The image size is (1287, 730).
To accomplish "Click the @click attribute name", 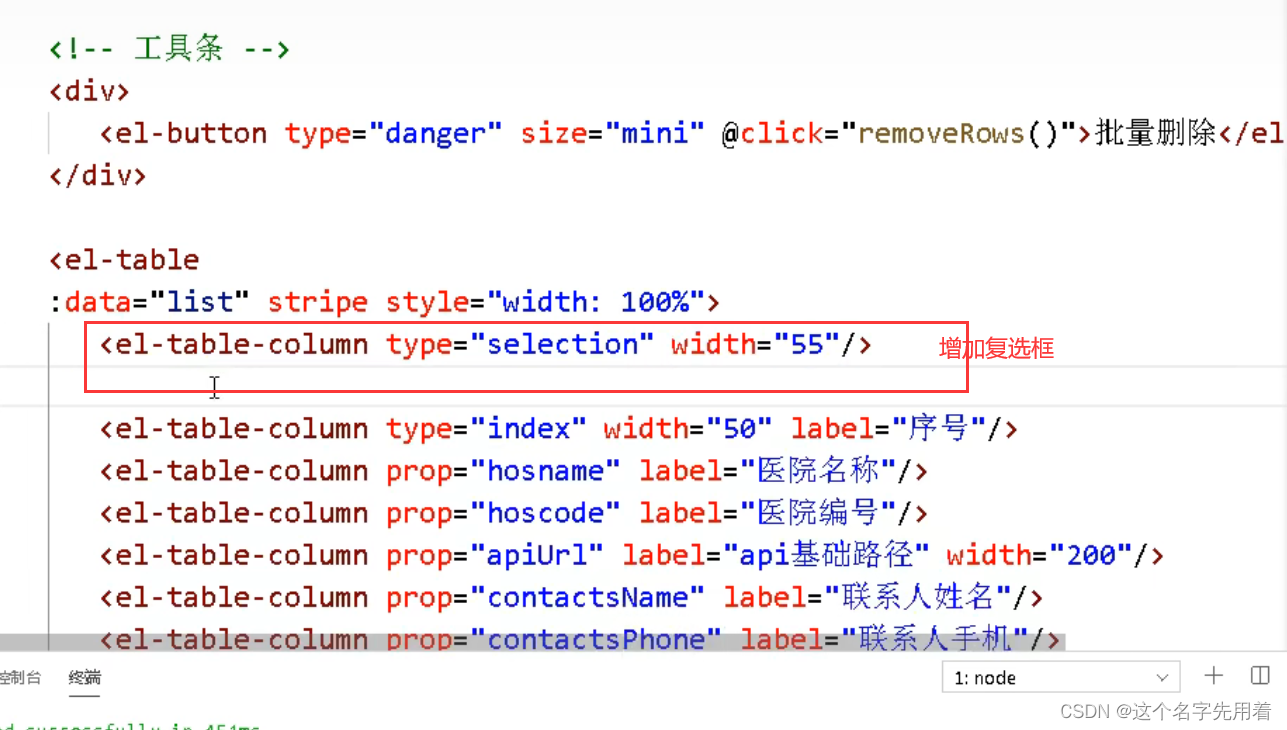I will pos(771,133).
